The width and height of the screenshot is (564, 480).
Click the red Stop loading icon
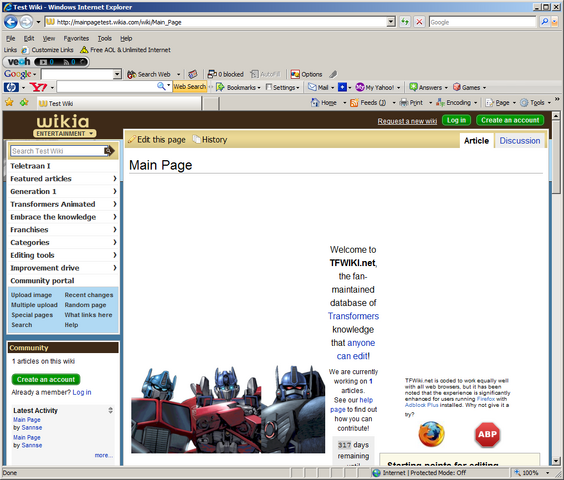click(419, 22)
